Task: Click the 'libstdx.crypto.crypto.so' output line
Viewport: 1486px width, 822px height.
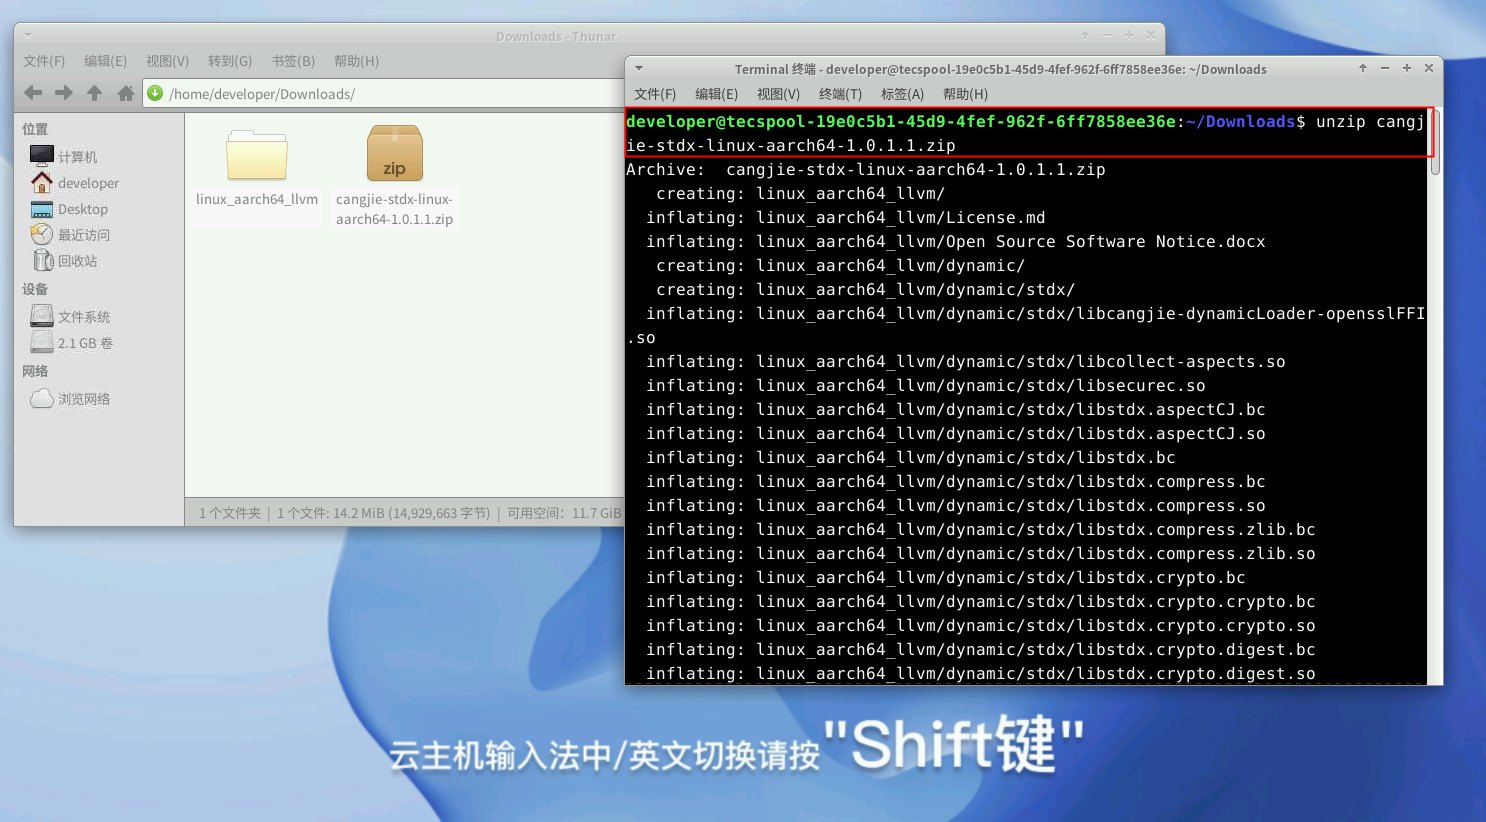Action: [x=981, y=625]
